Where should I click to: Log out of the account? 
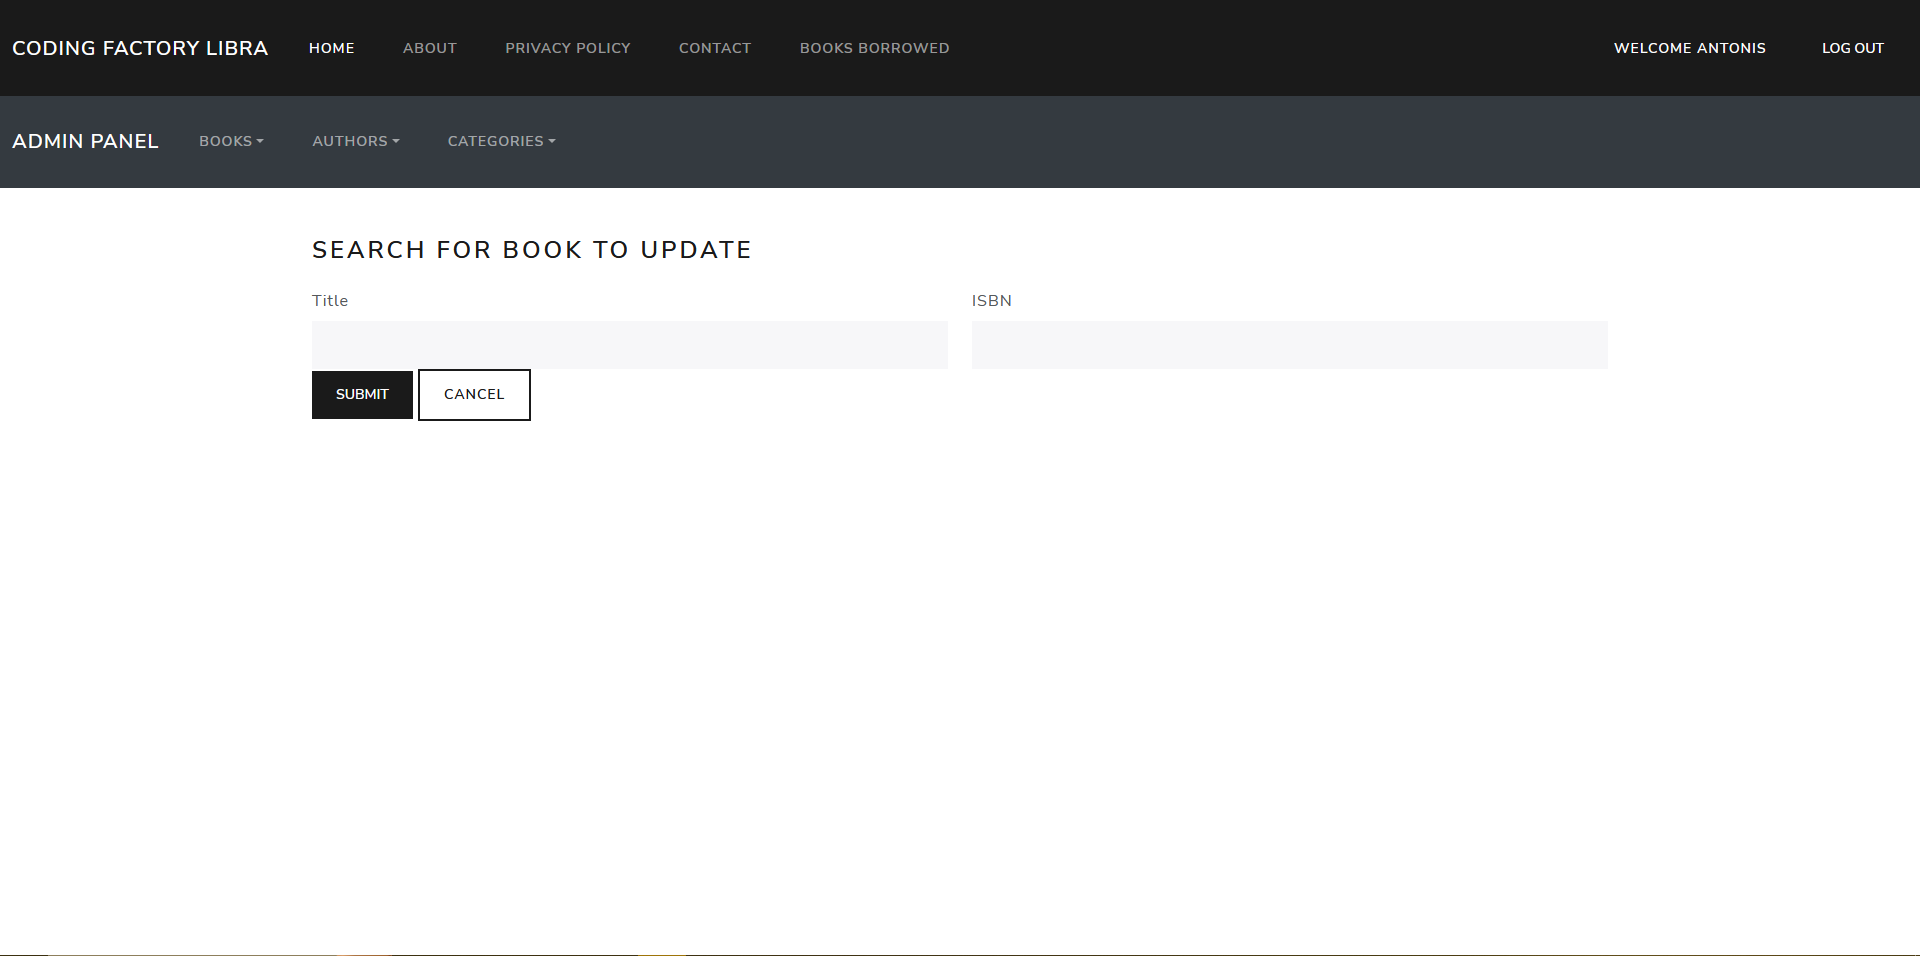[x=1852, y=48]
